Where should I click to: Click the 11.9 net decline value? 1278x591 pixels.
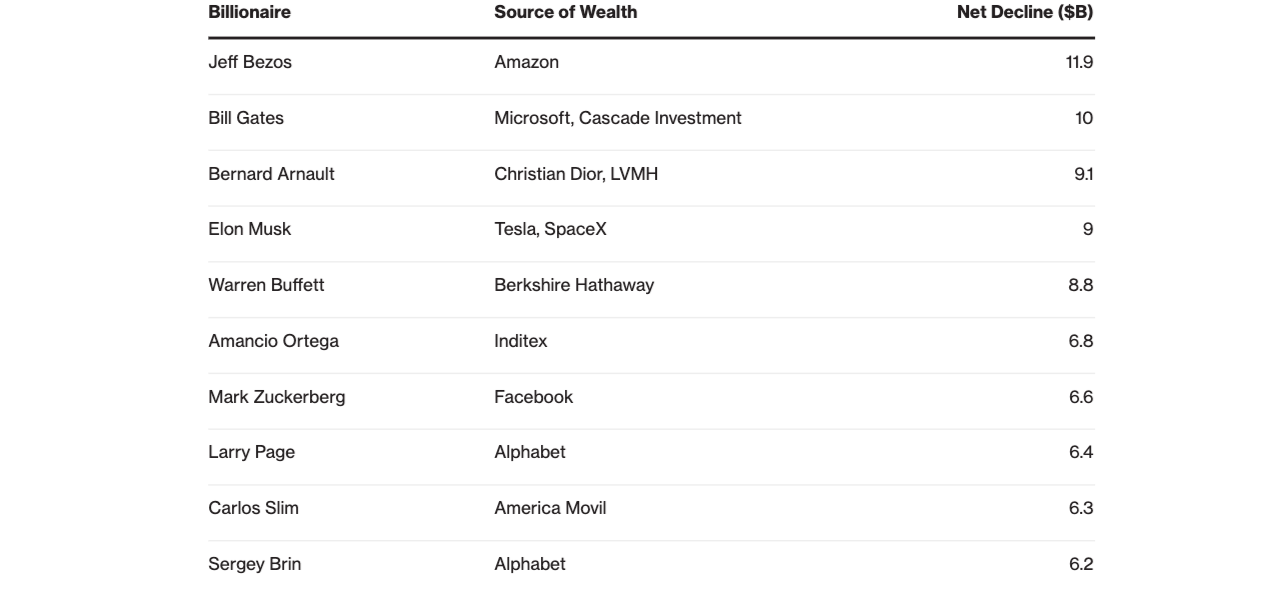1079,62
